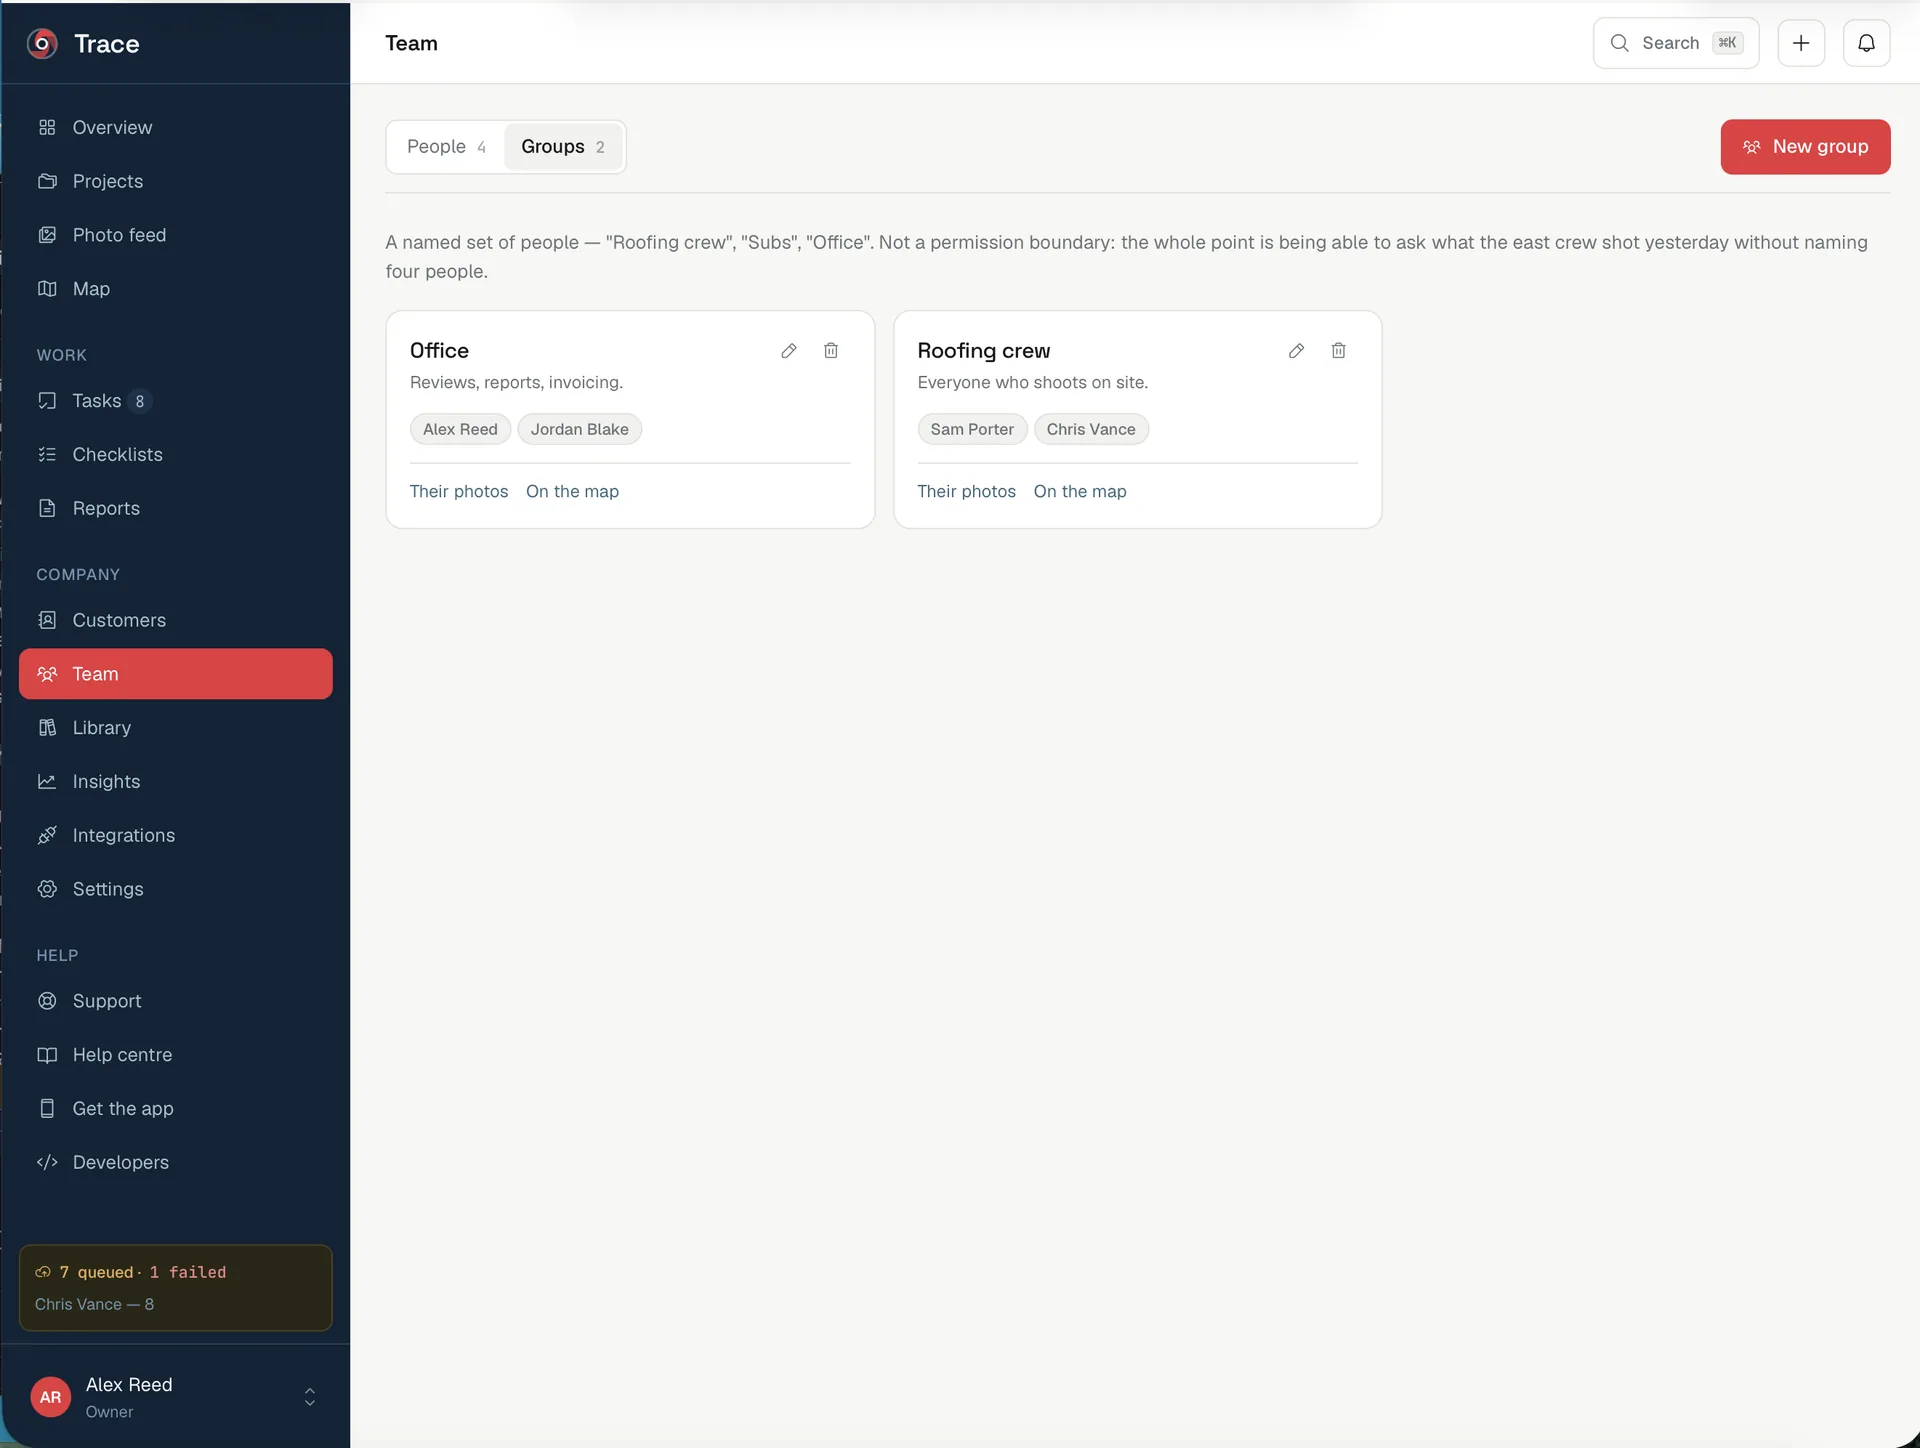The image size is (1920, 1448).
Task: Click the Alex Reed member chip
Action: coord(460,429)
